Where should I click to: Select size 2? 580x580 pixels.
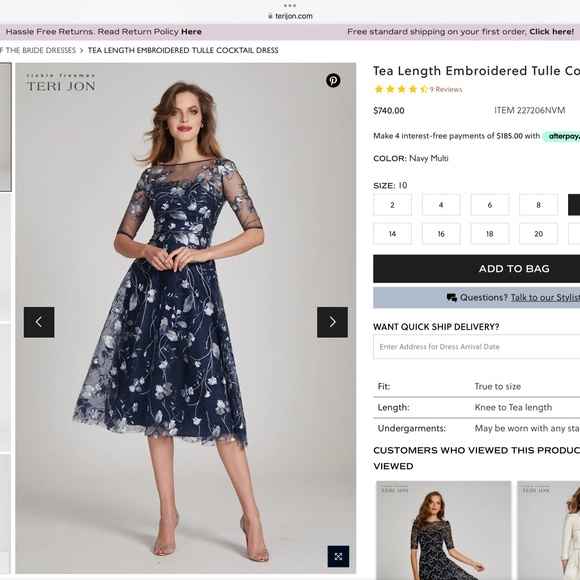point(392,205)
